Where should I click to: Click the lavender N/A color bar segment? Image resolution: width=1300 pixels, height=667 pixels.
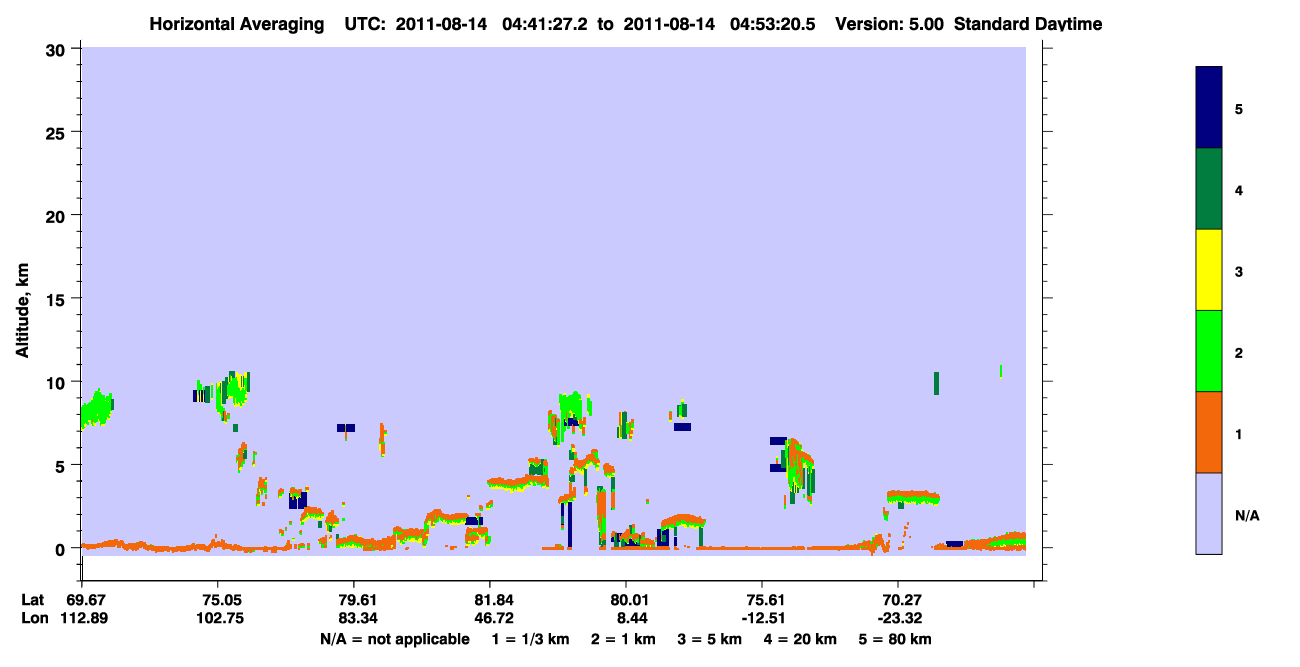click(1209, 513)
